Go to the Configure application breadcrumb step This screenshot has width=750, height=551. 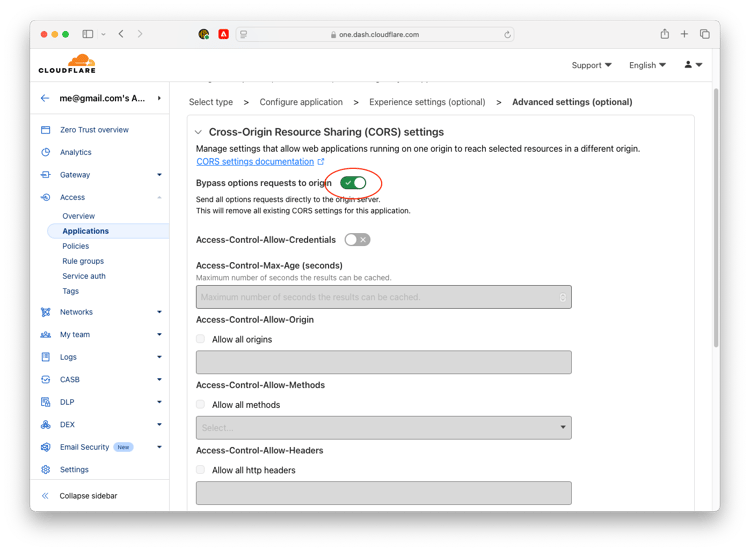(x=301, y=102)
